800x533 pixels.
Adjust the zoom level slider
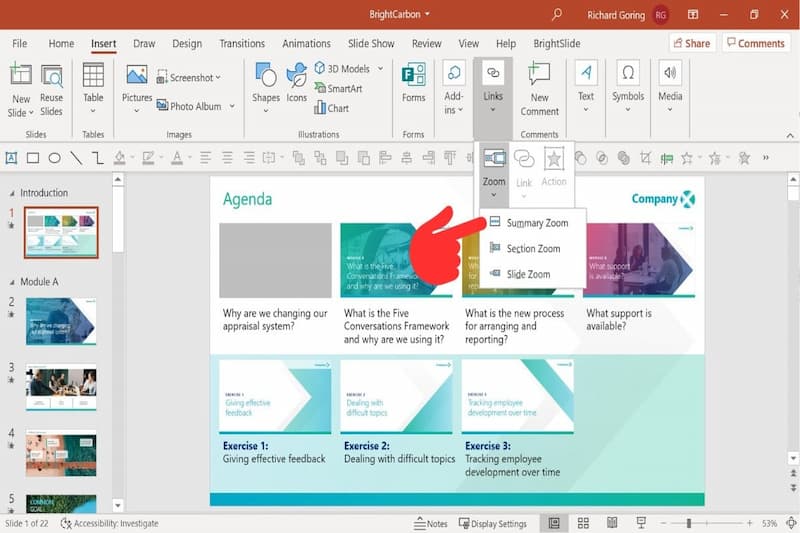688,523
